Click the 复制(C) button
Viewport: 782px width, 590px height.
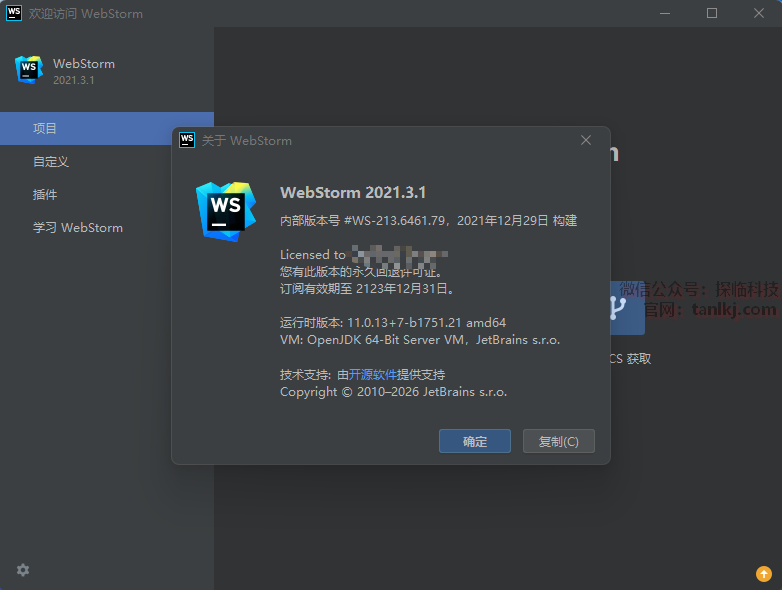point(559,441)
